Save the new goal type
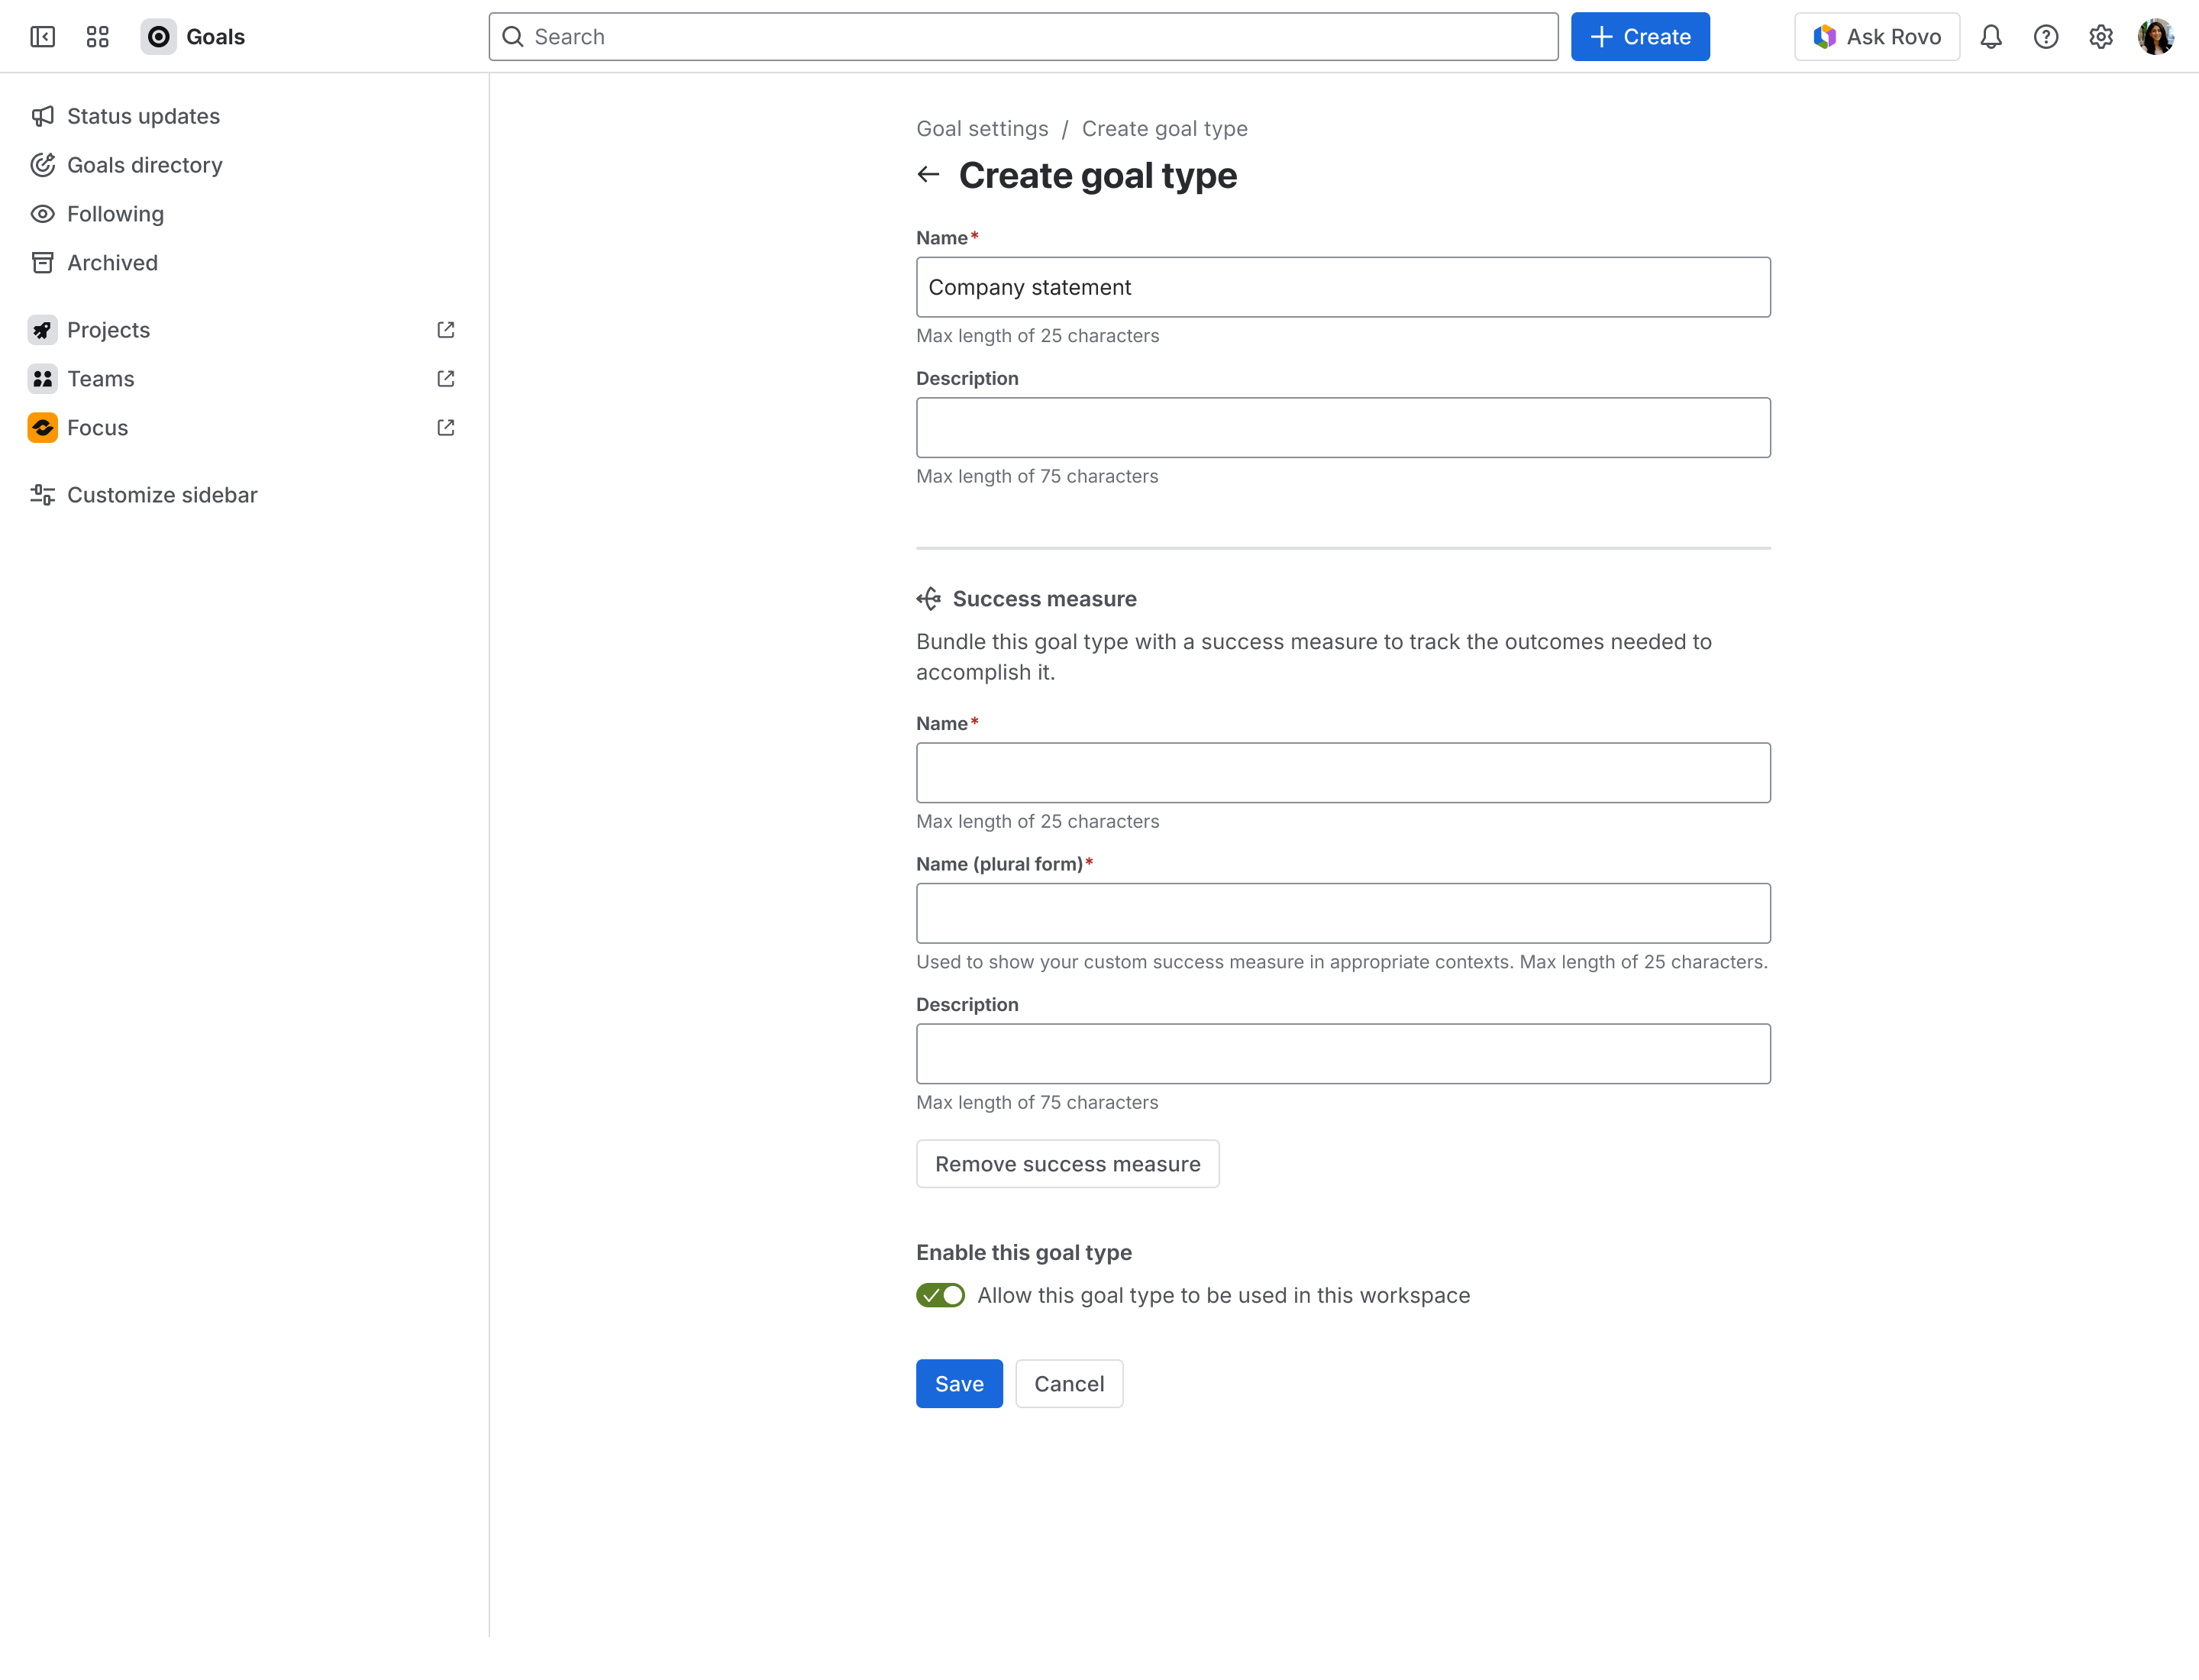Viewport: 2199px width, 1680px height. [958, 1383]
